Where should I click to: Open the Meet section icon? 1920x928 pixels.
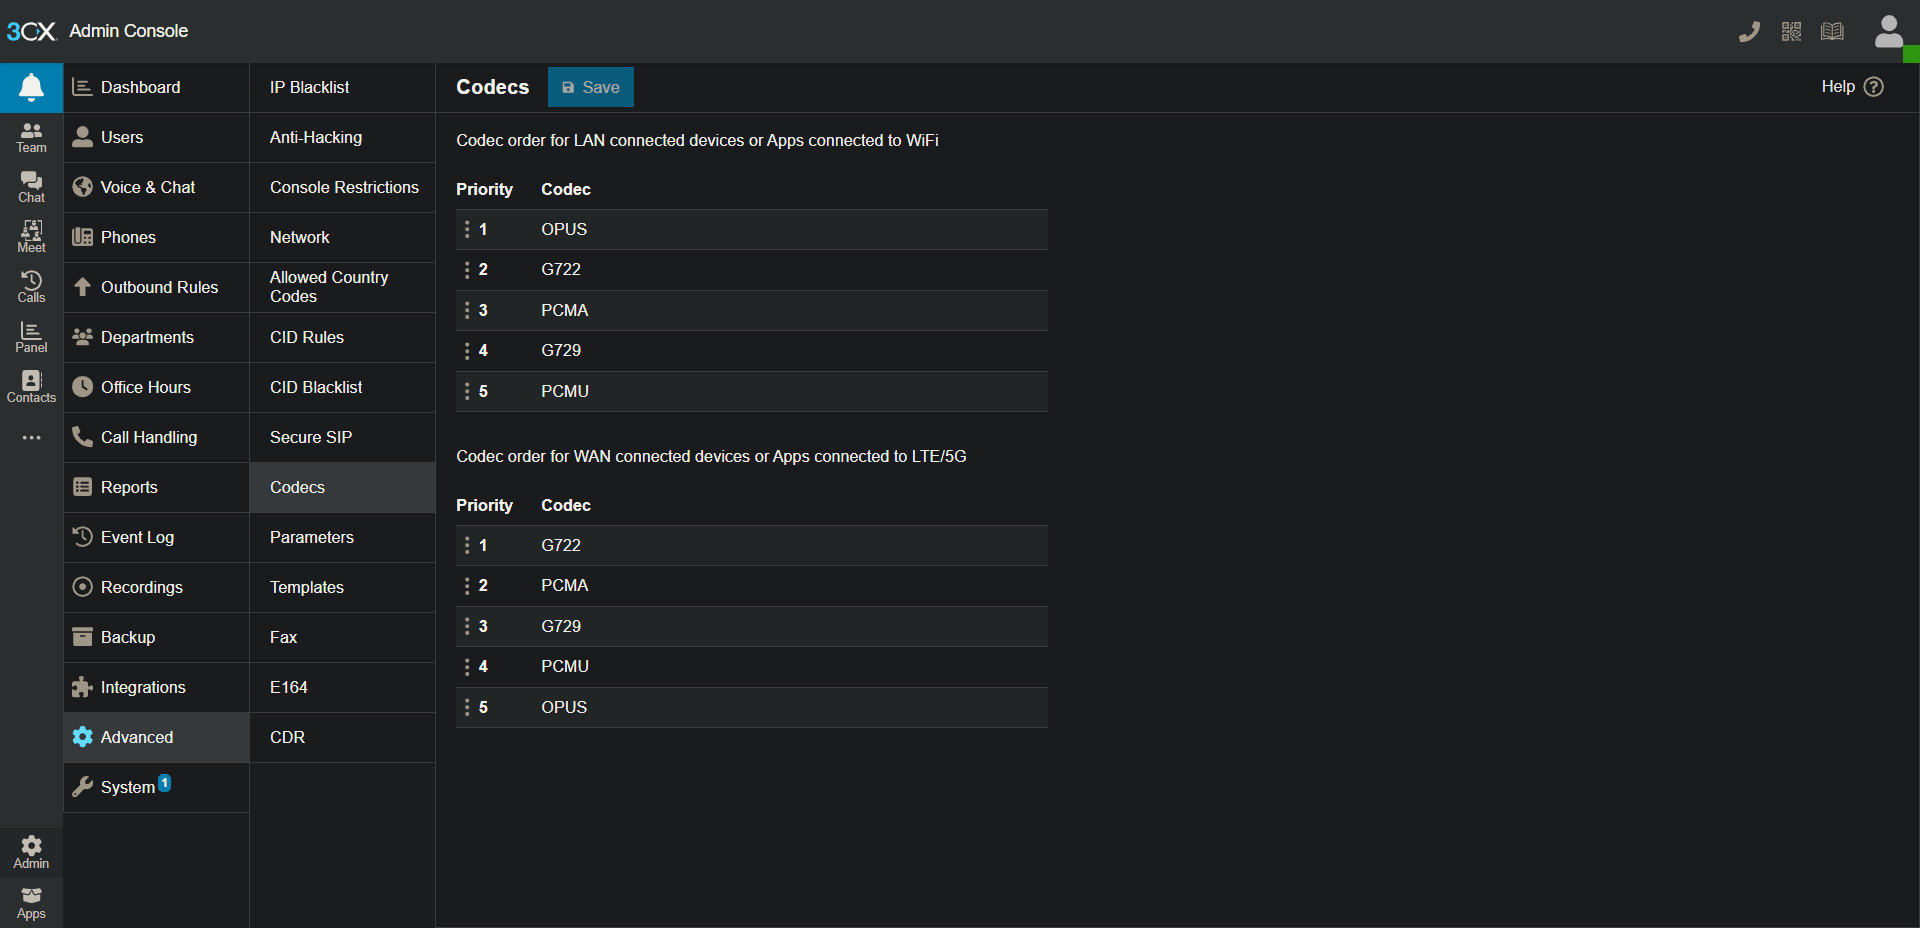31,237
